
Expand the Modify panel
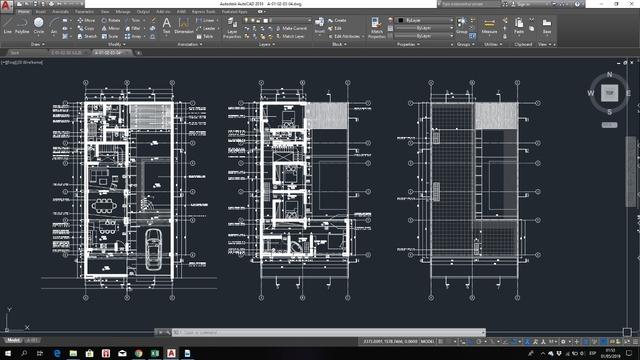point(116,44)
